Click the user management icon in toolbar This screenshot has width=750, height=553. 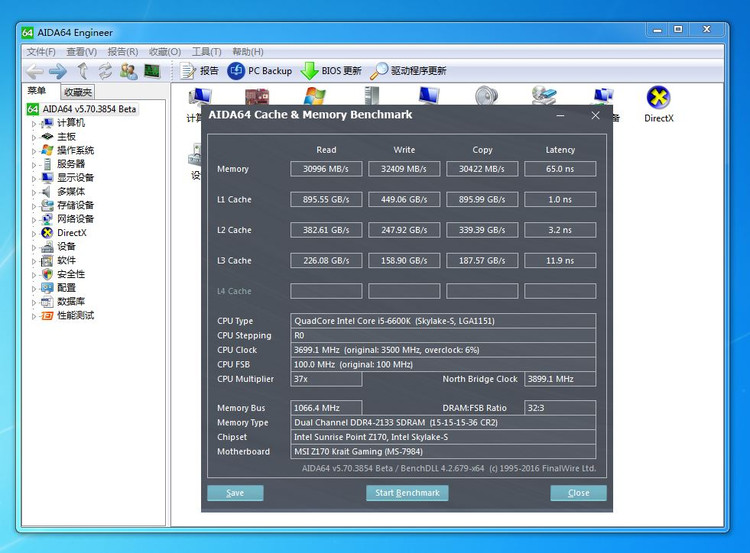pyautogui.click(x=128, y=71)
